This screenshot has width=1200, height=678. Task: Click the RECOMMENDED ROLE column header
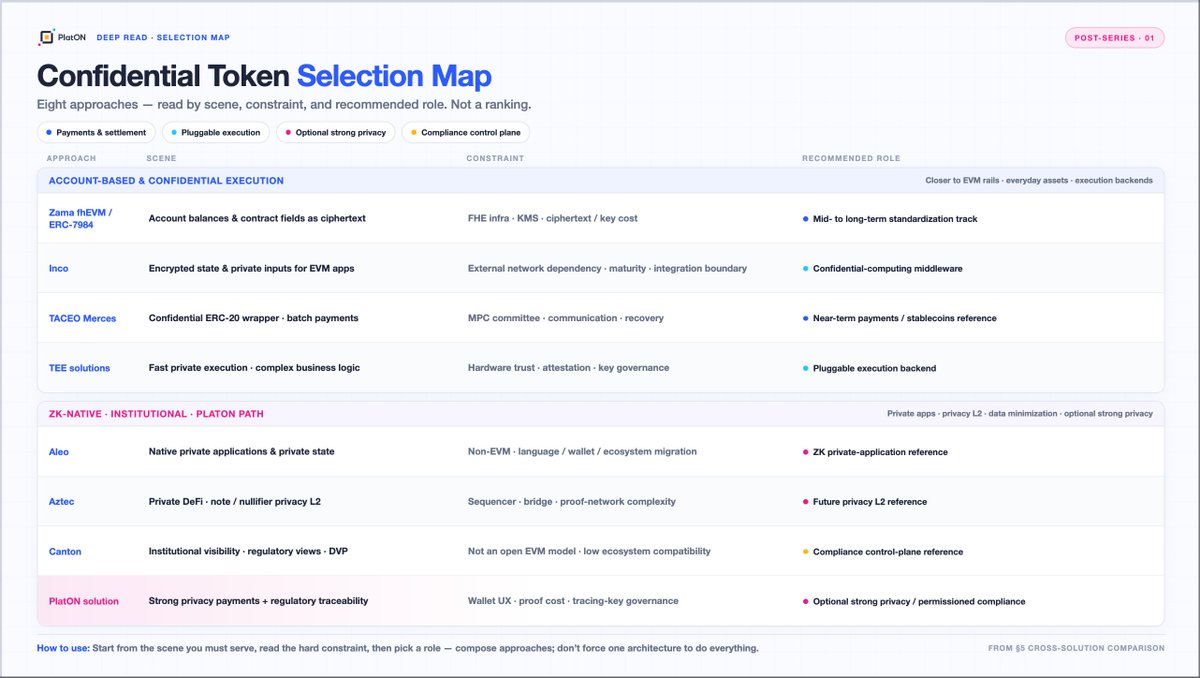(851, 158)
